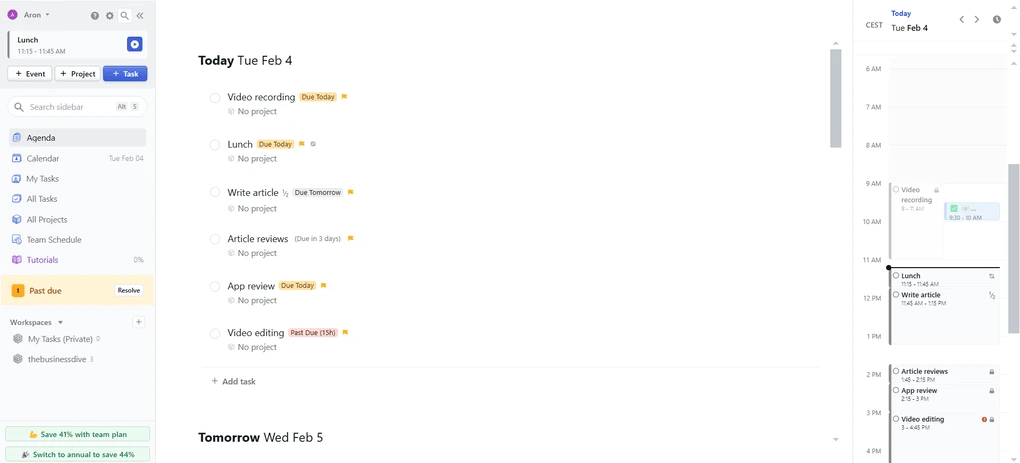Open the clock icon in calendar header
This screenshot has height=463, width=1020.
997,20
